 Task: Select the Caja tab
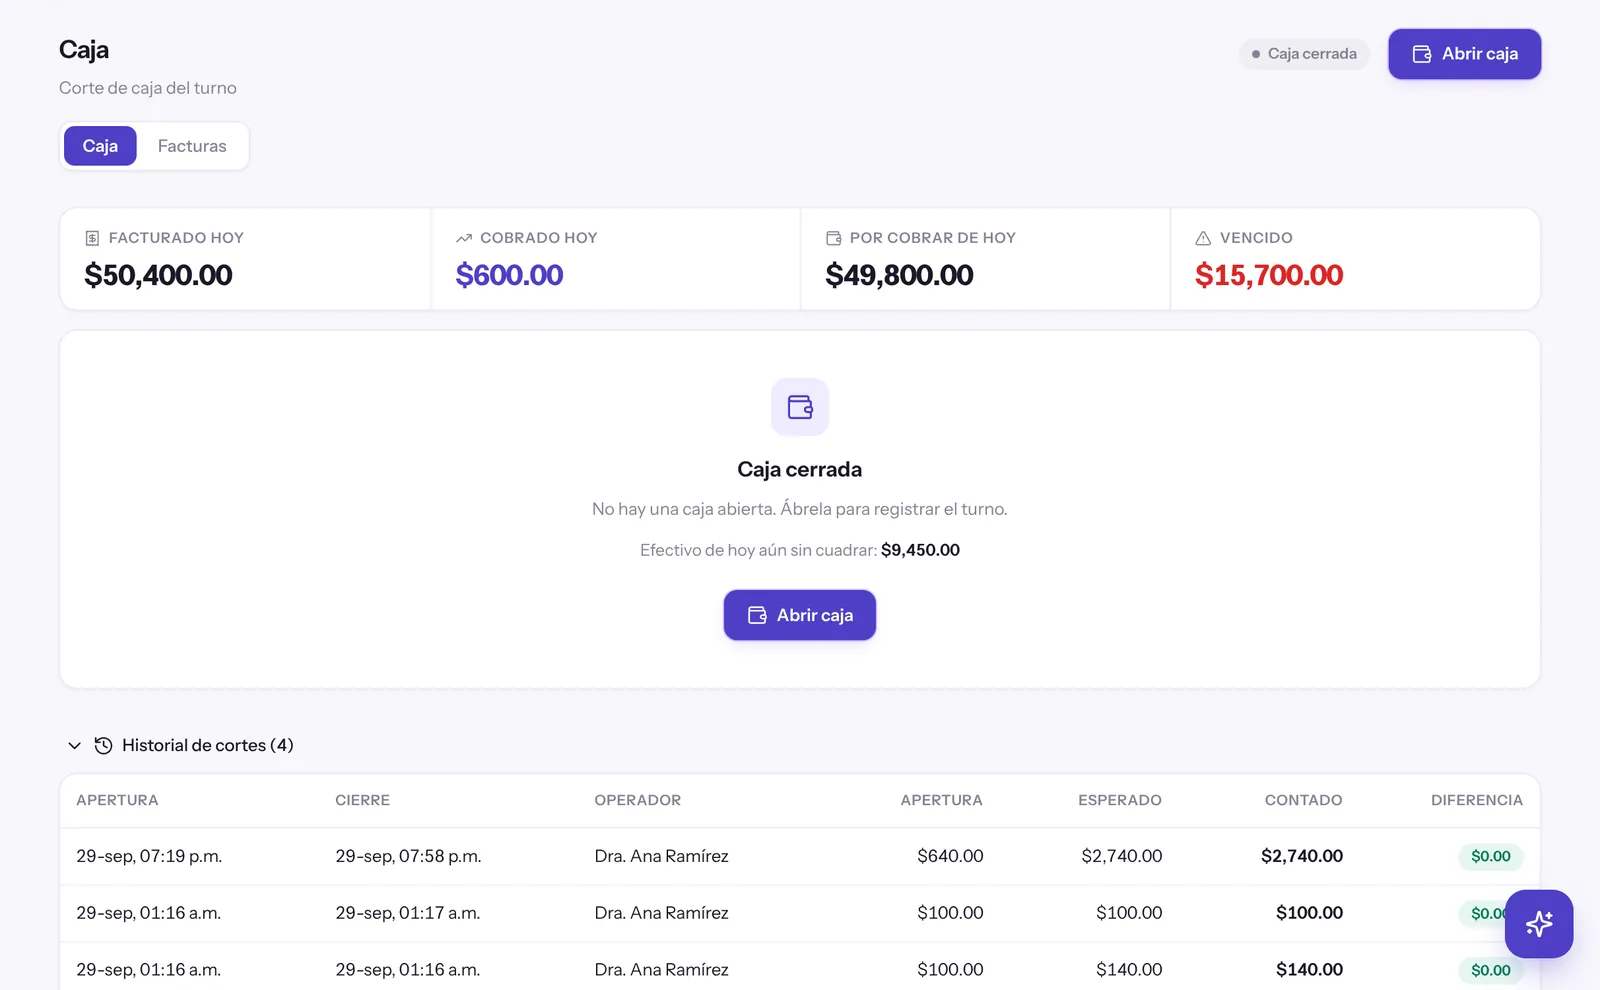point(100,146)
